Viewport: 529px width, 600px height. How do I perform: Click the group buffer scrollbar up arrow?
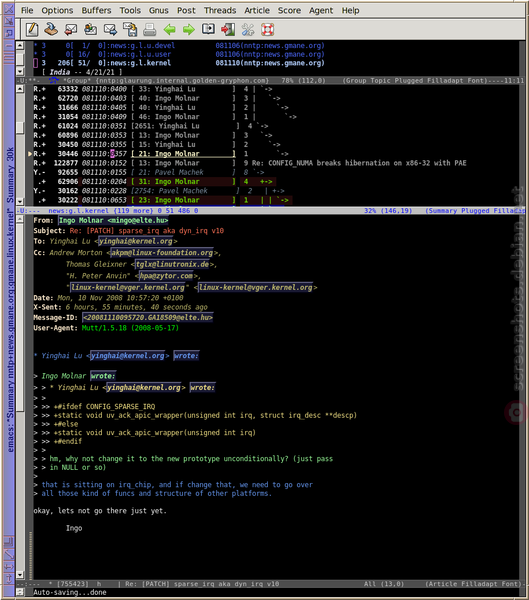20,46
